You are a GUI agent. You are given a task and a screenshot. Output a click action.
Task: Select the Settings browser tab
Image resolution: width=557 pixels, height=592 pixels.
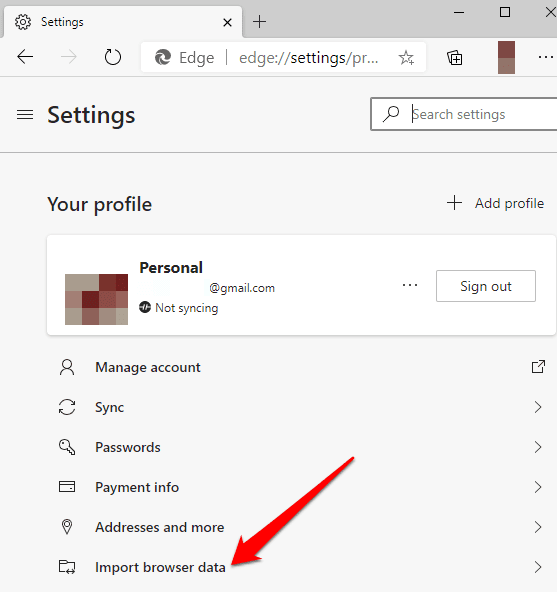tap(123, 22)
